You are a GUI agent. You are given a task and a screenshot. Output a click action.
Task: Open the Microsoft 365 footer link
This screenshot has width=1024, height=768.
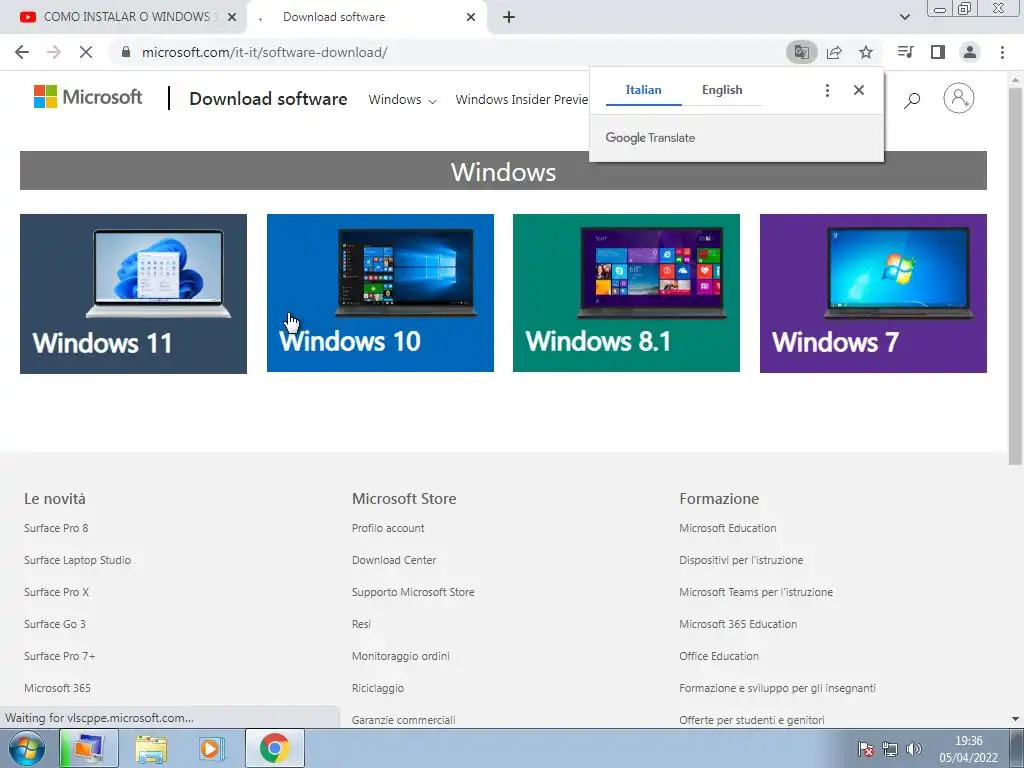click(57, 688)
